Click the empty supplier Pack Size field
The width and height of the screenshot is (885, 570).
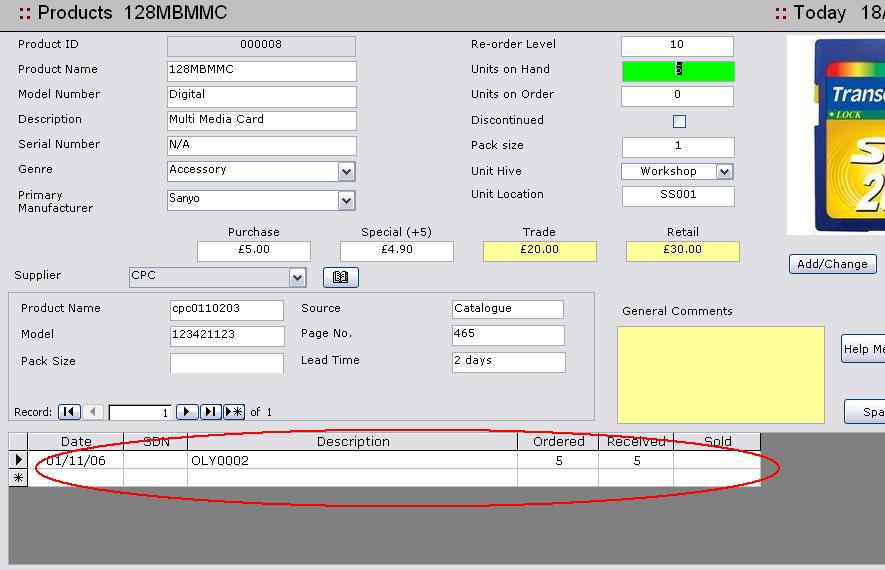point(227,363)
